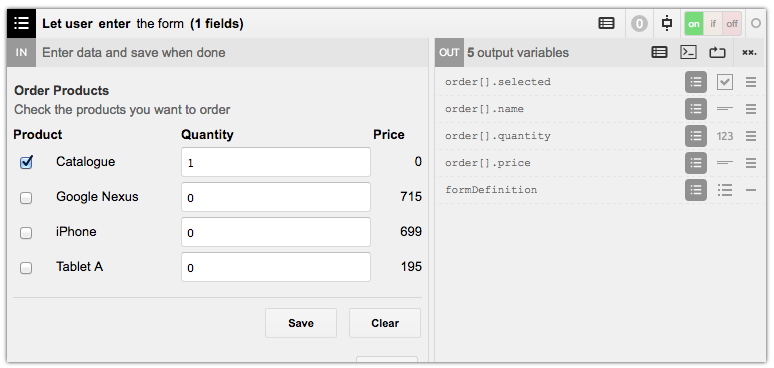This screenshot has width=774, height=368.
Task: Click the Save button
Action: coord(301,323)
